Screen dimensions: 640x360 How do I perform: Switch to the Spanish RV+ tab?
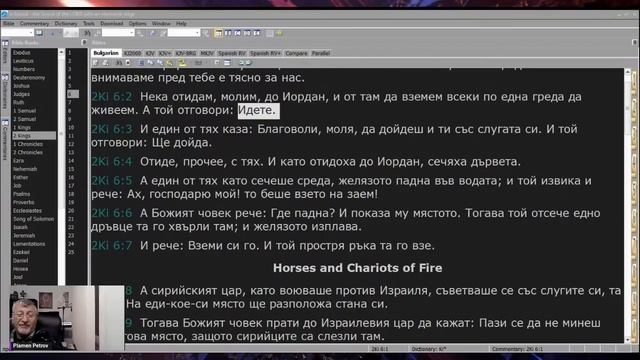click(265, 53)
